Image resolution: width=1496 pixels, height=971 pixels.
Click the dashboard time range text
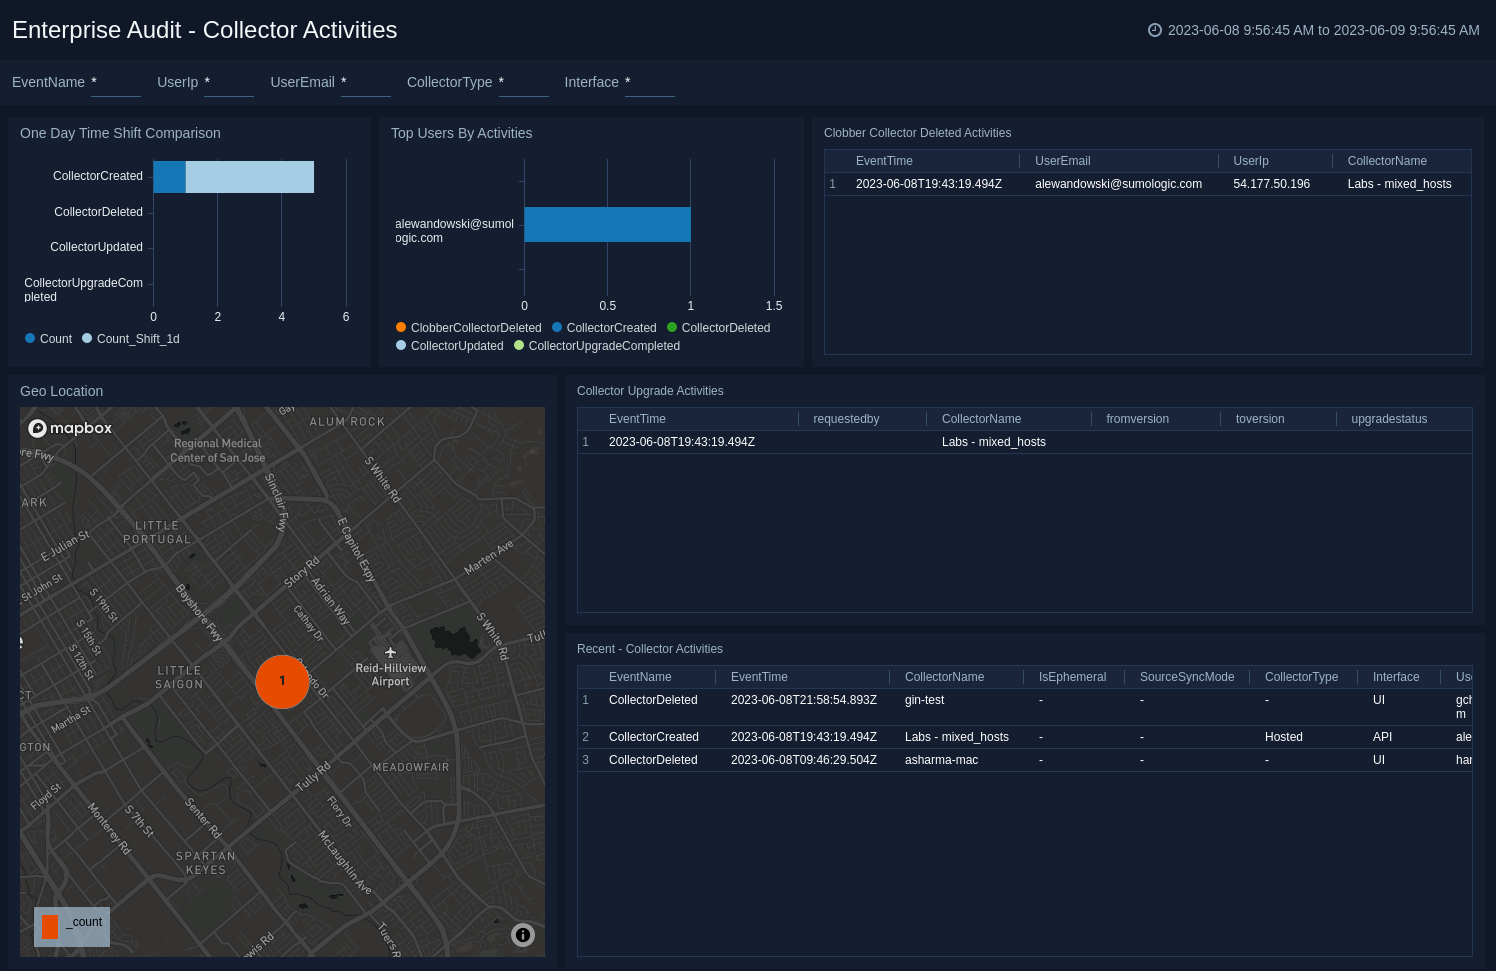click(1323, 30)
